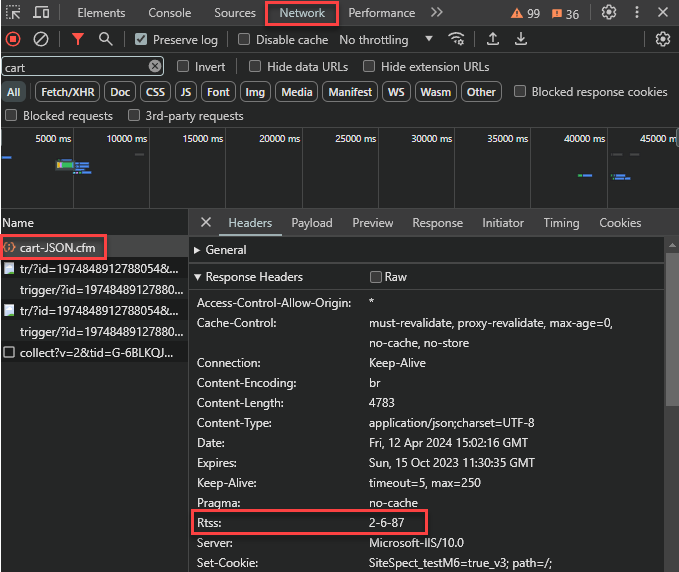Close the DevTools panel
Screen dimensions: 679x572
click(x=663, y=13)
